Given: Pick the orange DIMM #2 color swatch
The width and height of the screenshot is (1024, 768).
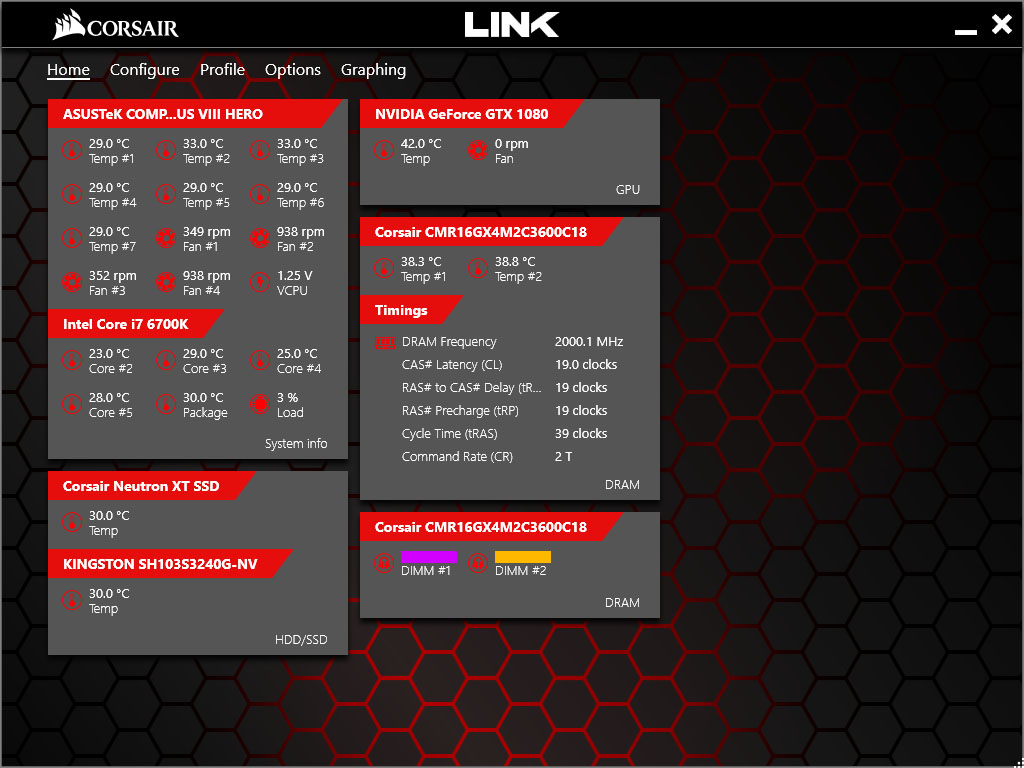Looking at the screenshot, I should [x=522, y=557].
